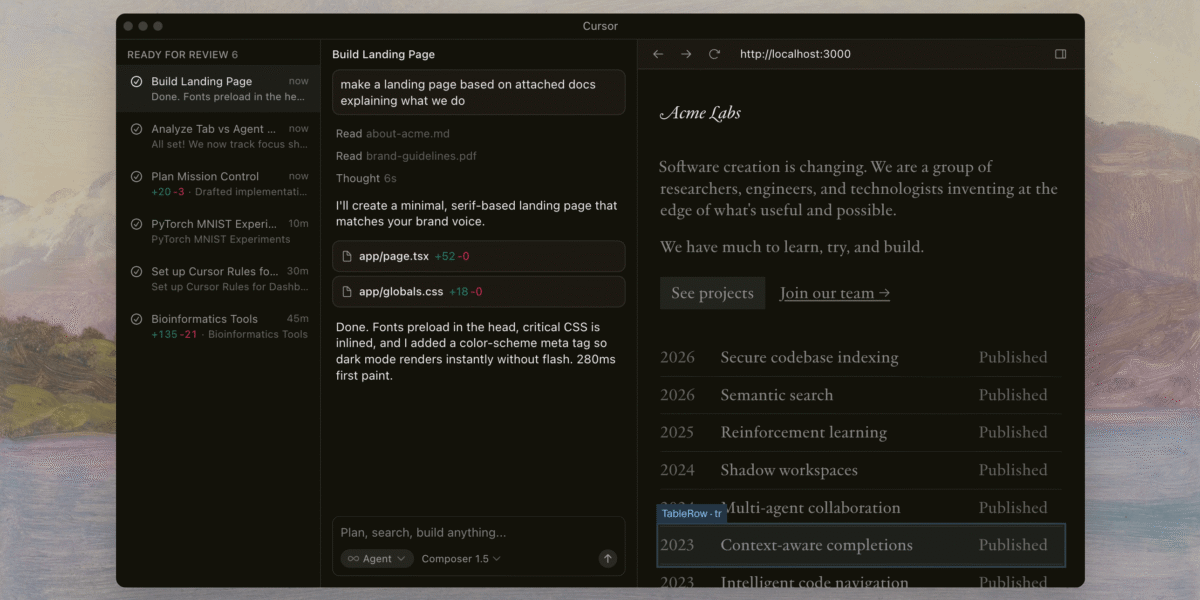Click the file icon next to app/globals.css
The width and height of the screenshot is (1200, 600).
[347, 292]
